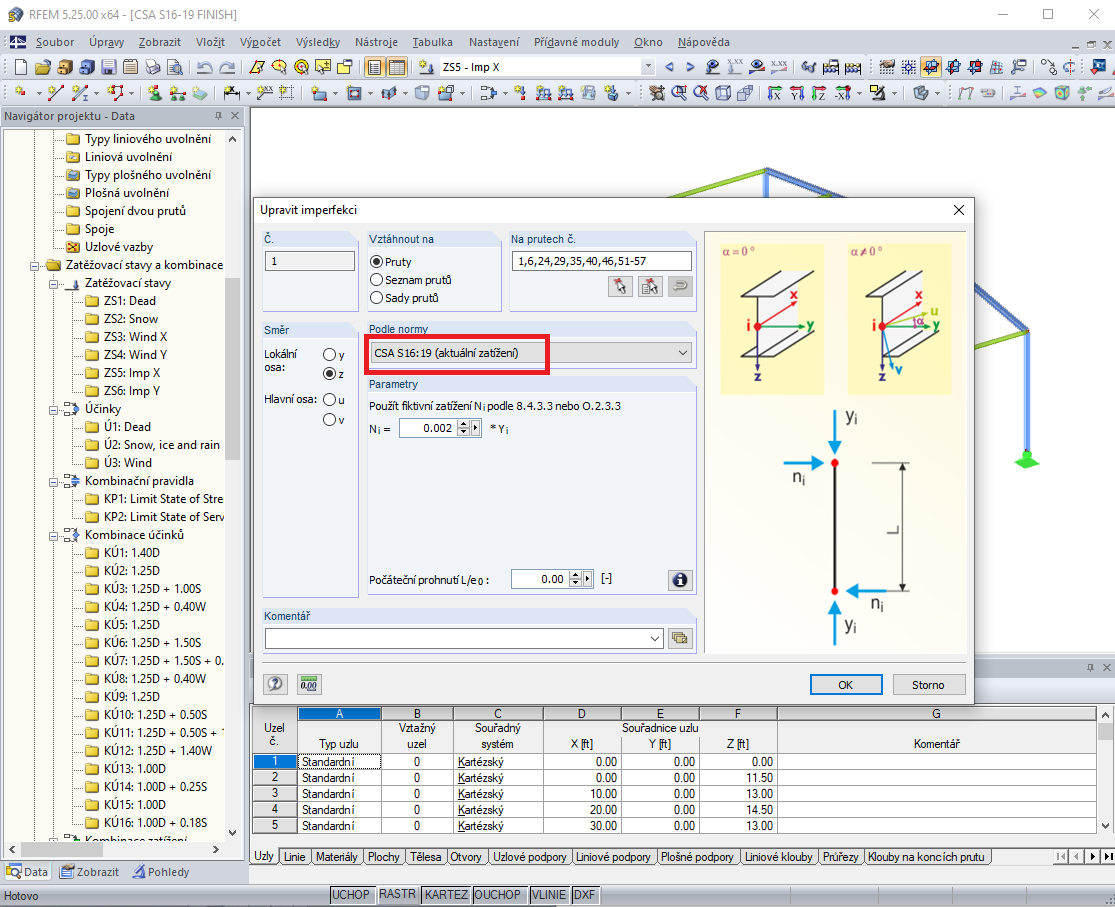Click the Redo arrow icon
This screenshot has height=907, width=1115.
coord(227,67)
